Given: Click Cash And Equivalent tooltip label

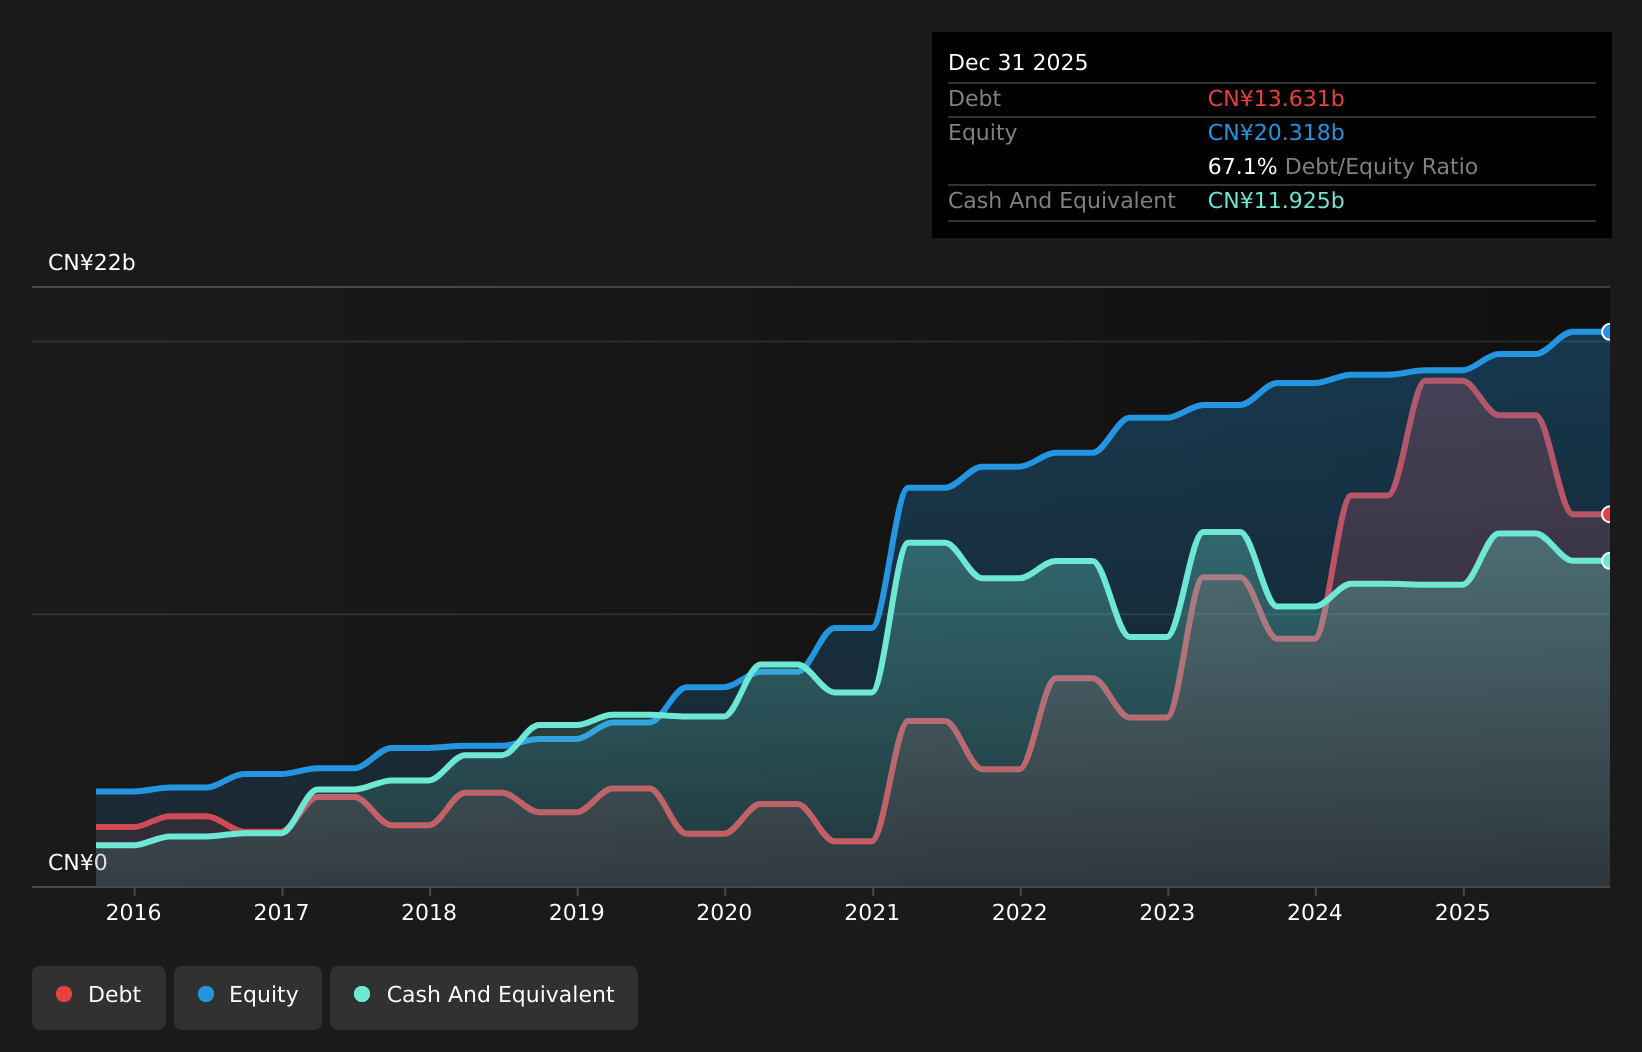Looking at the screenshot, I should [1062, 201].
